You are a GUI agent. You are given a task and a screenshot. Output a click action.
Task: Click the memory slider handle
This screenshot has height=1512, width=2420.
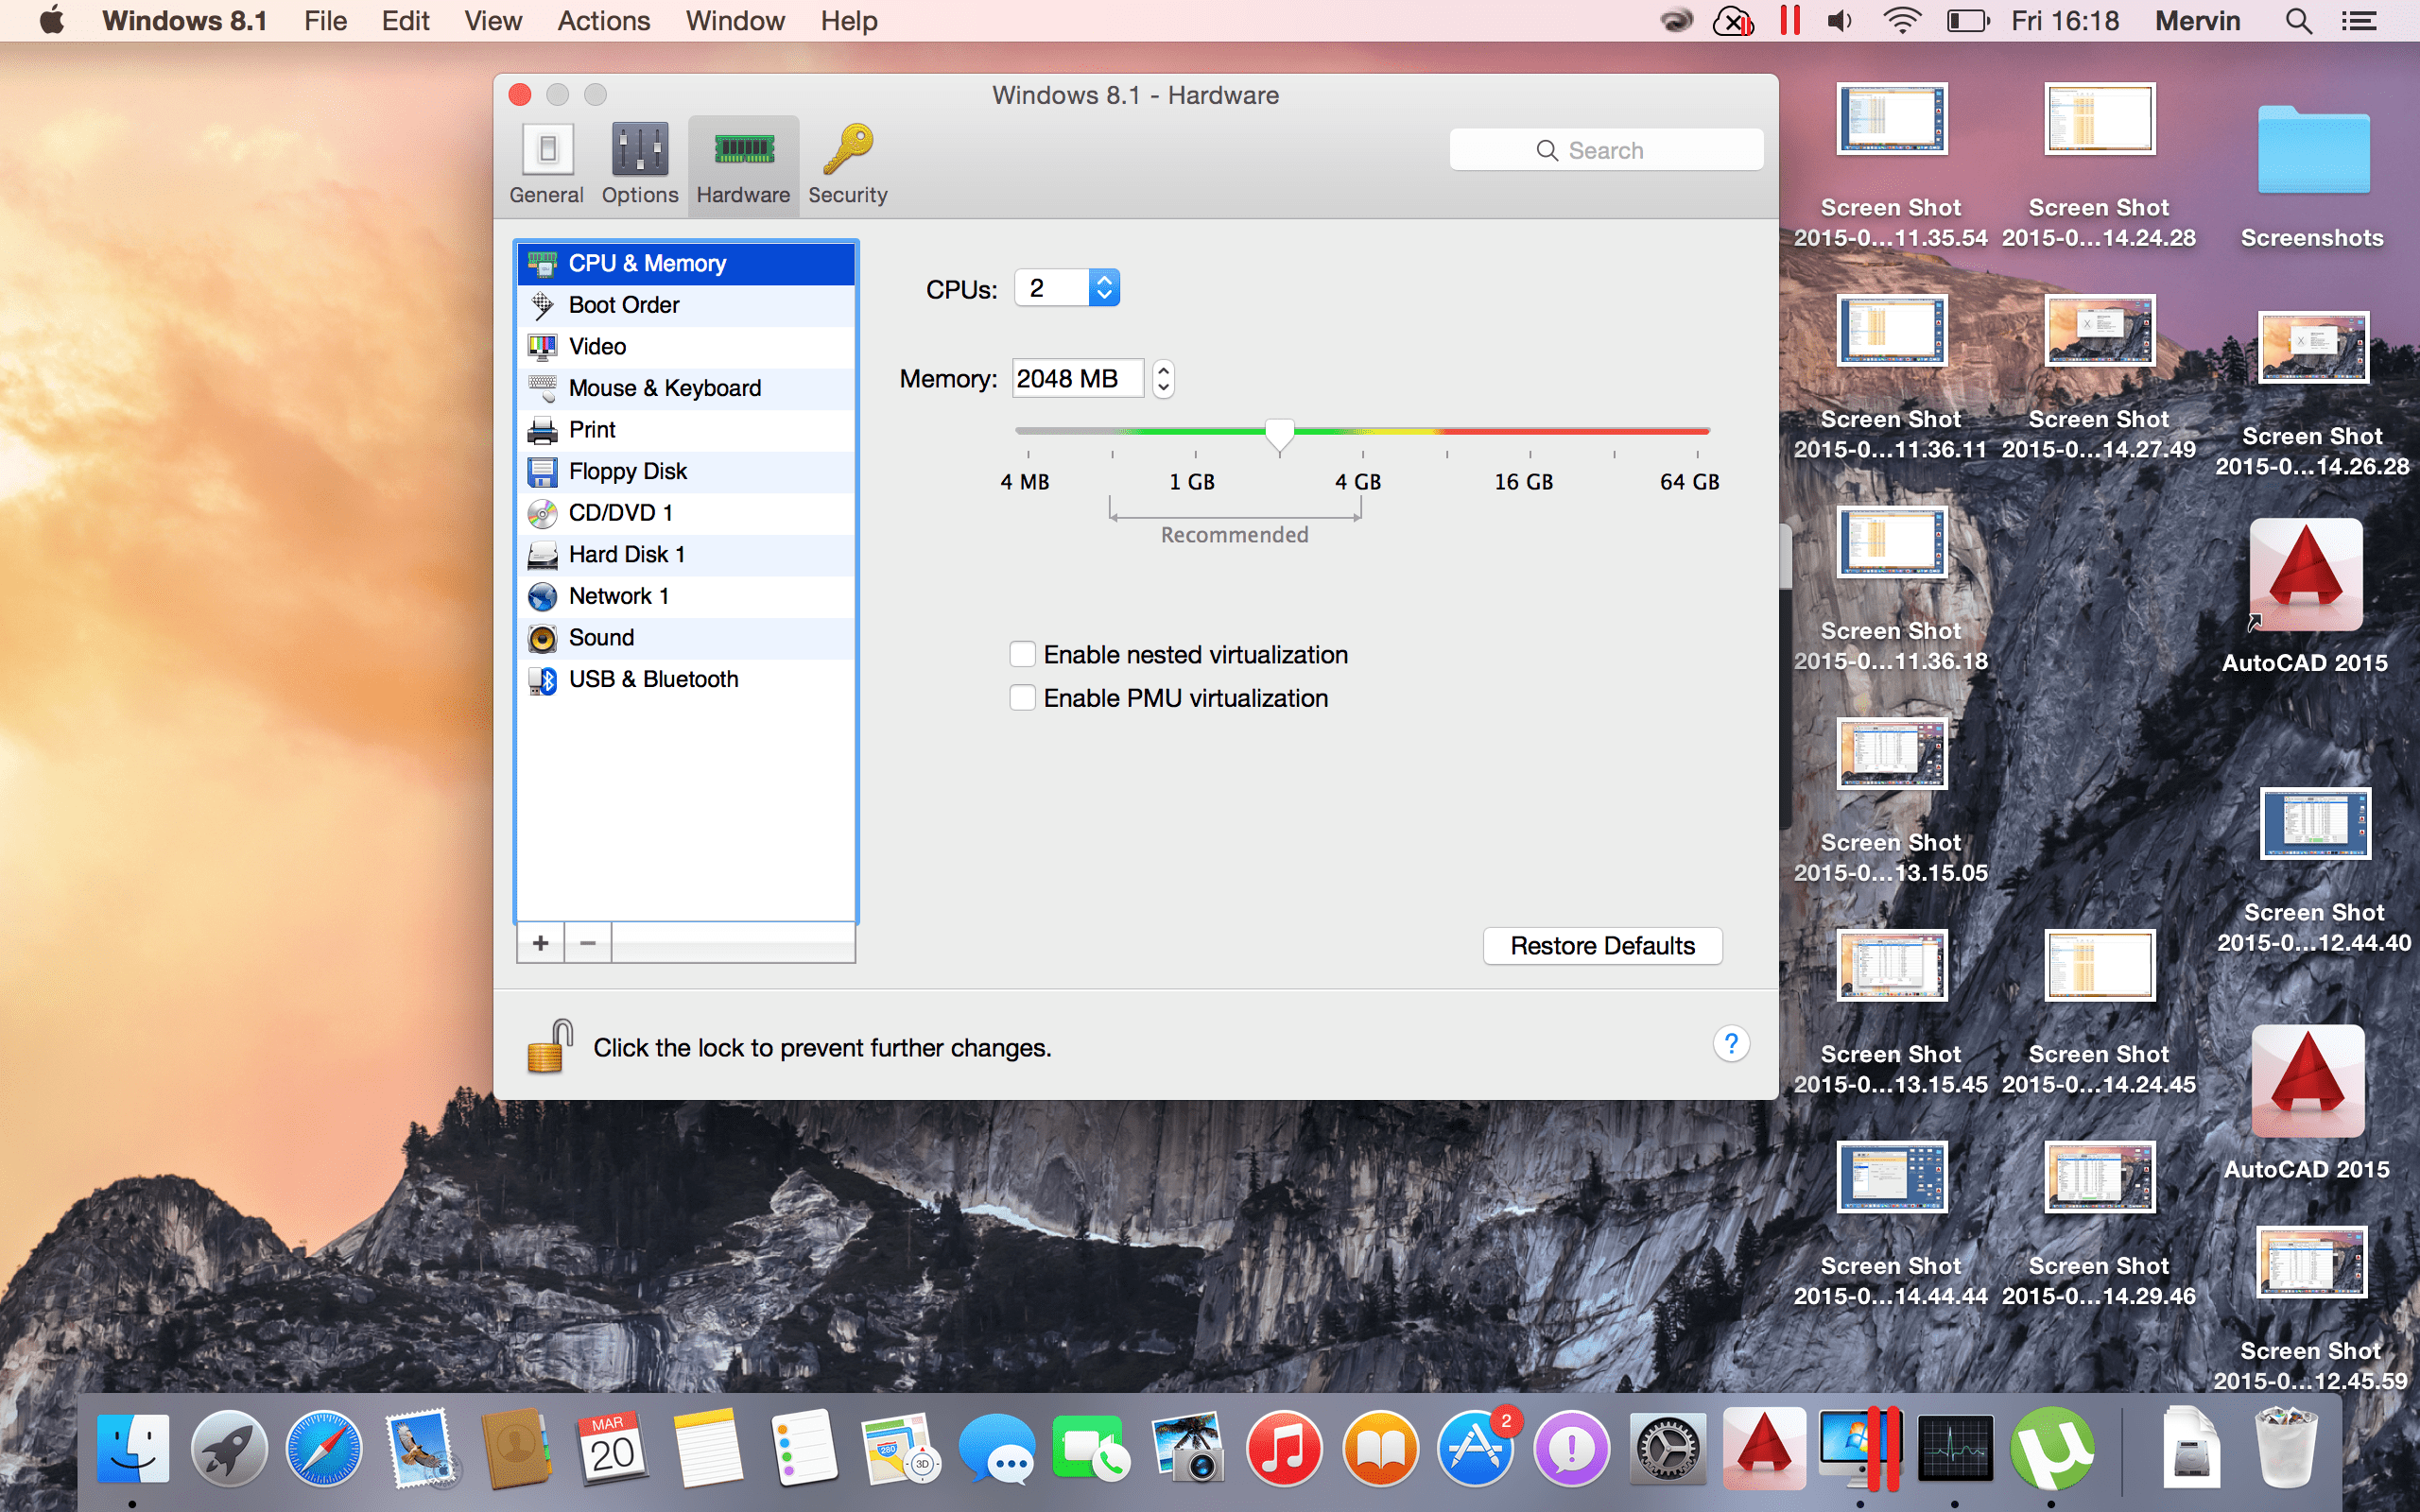coord(1279,434)
